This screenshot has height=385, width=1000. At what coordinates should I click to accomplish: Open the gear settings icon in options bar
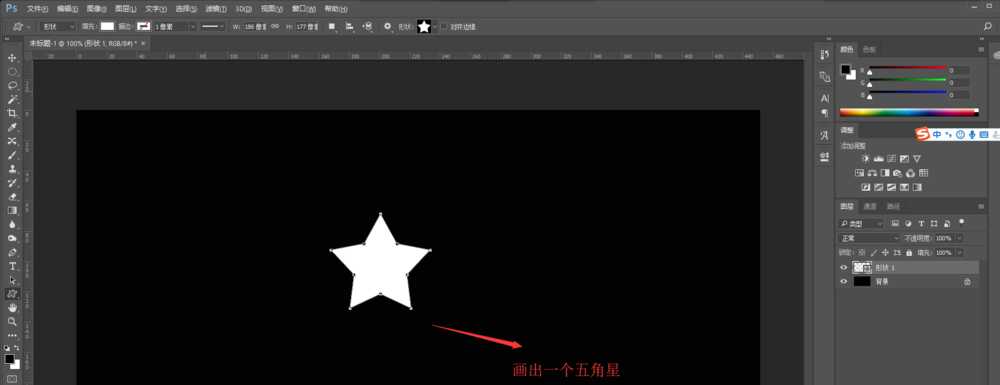[x=387, y=27]
